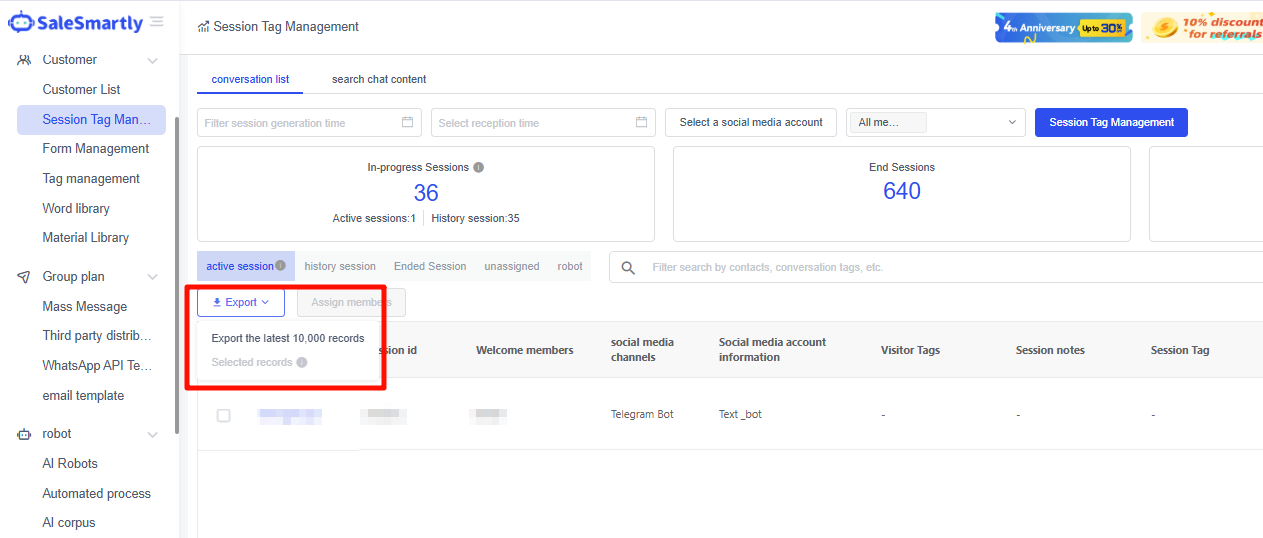Choose Export the latest 10,000 records

[288, 338]
